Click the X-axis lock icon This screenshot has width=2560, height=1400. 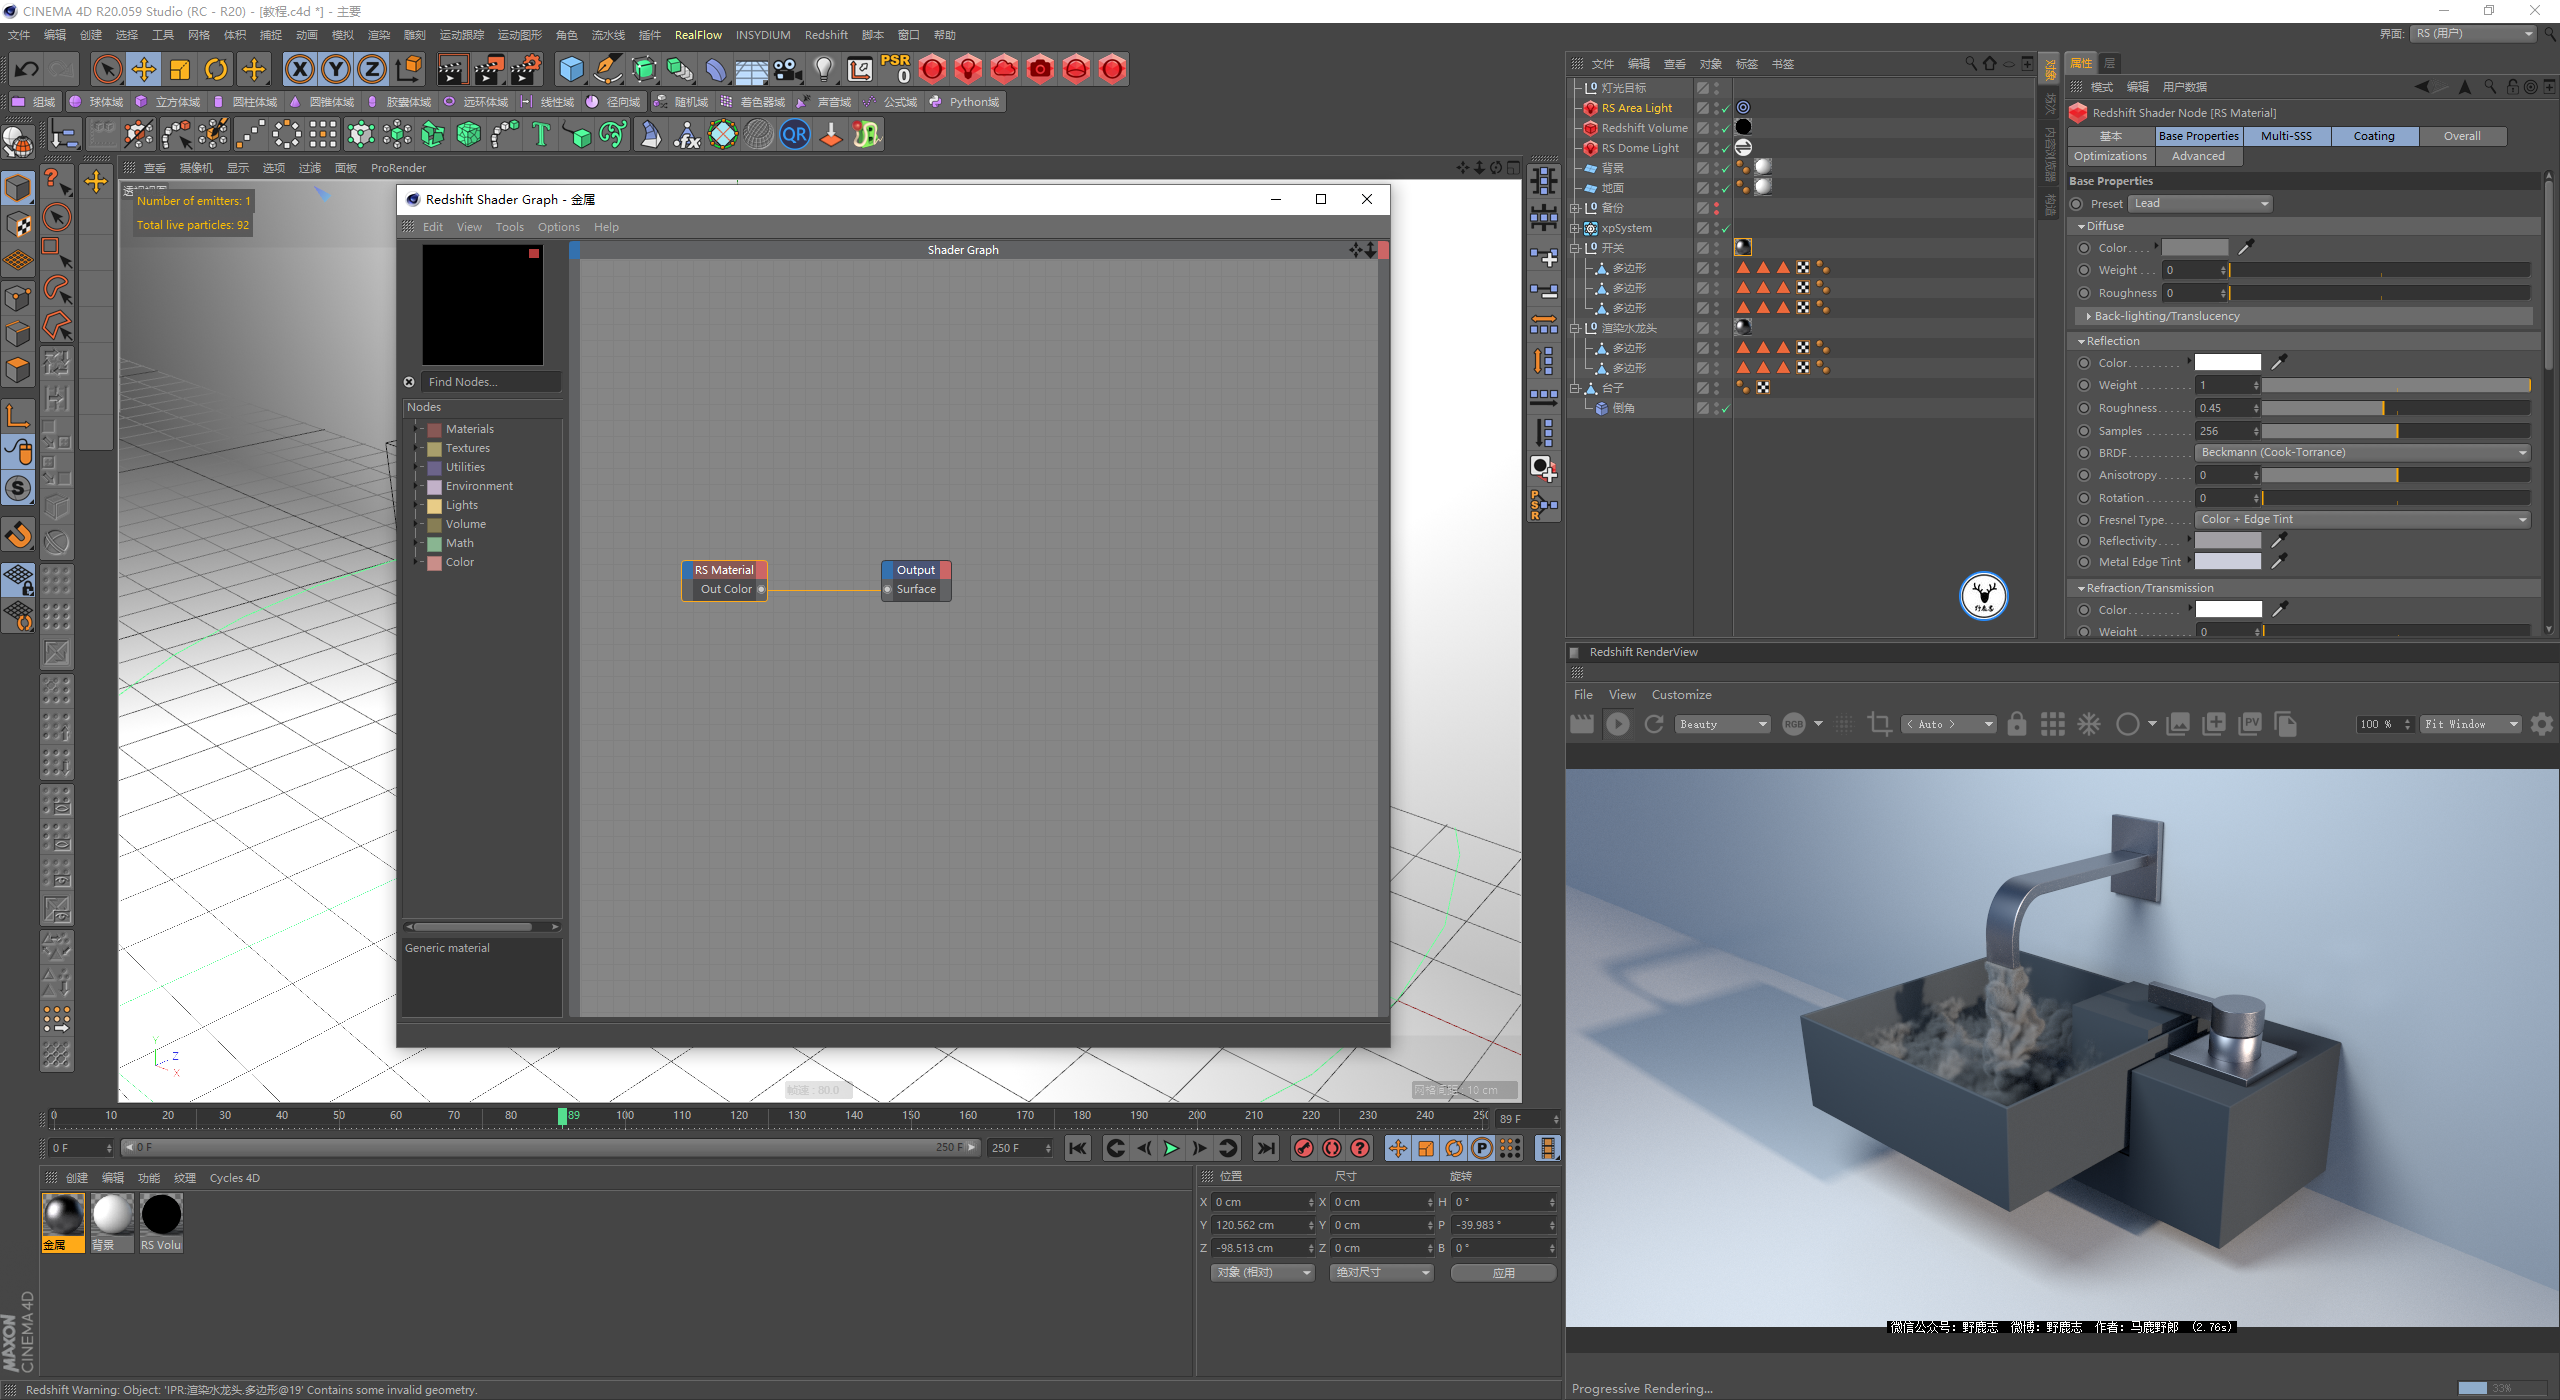pos(299,69)
